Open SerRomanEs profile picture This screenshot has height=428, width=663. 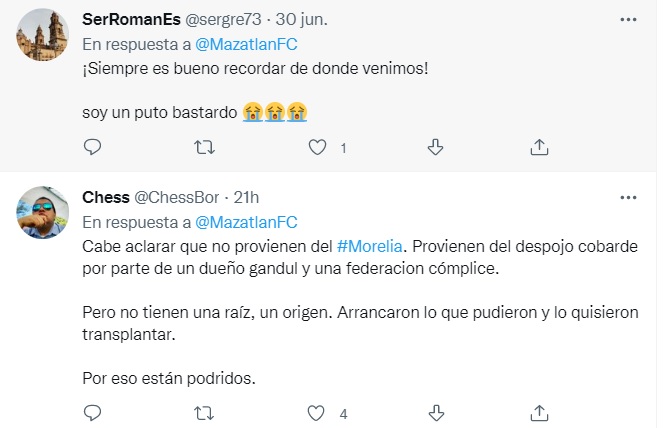pyautogui.click(x=43, y=35)
